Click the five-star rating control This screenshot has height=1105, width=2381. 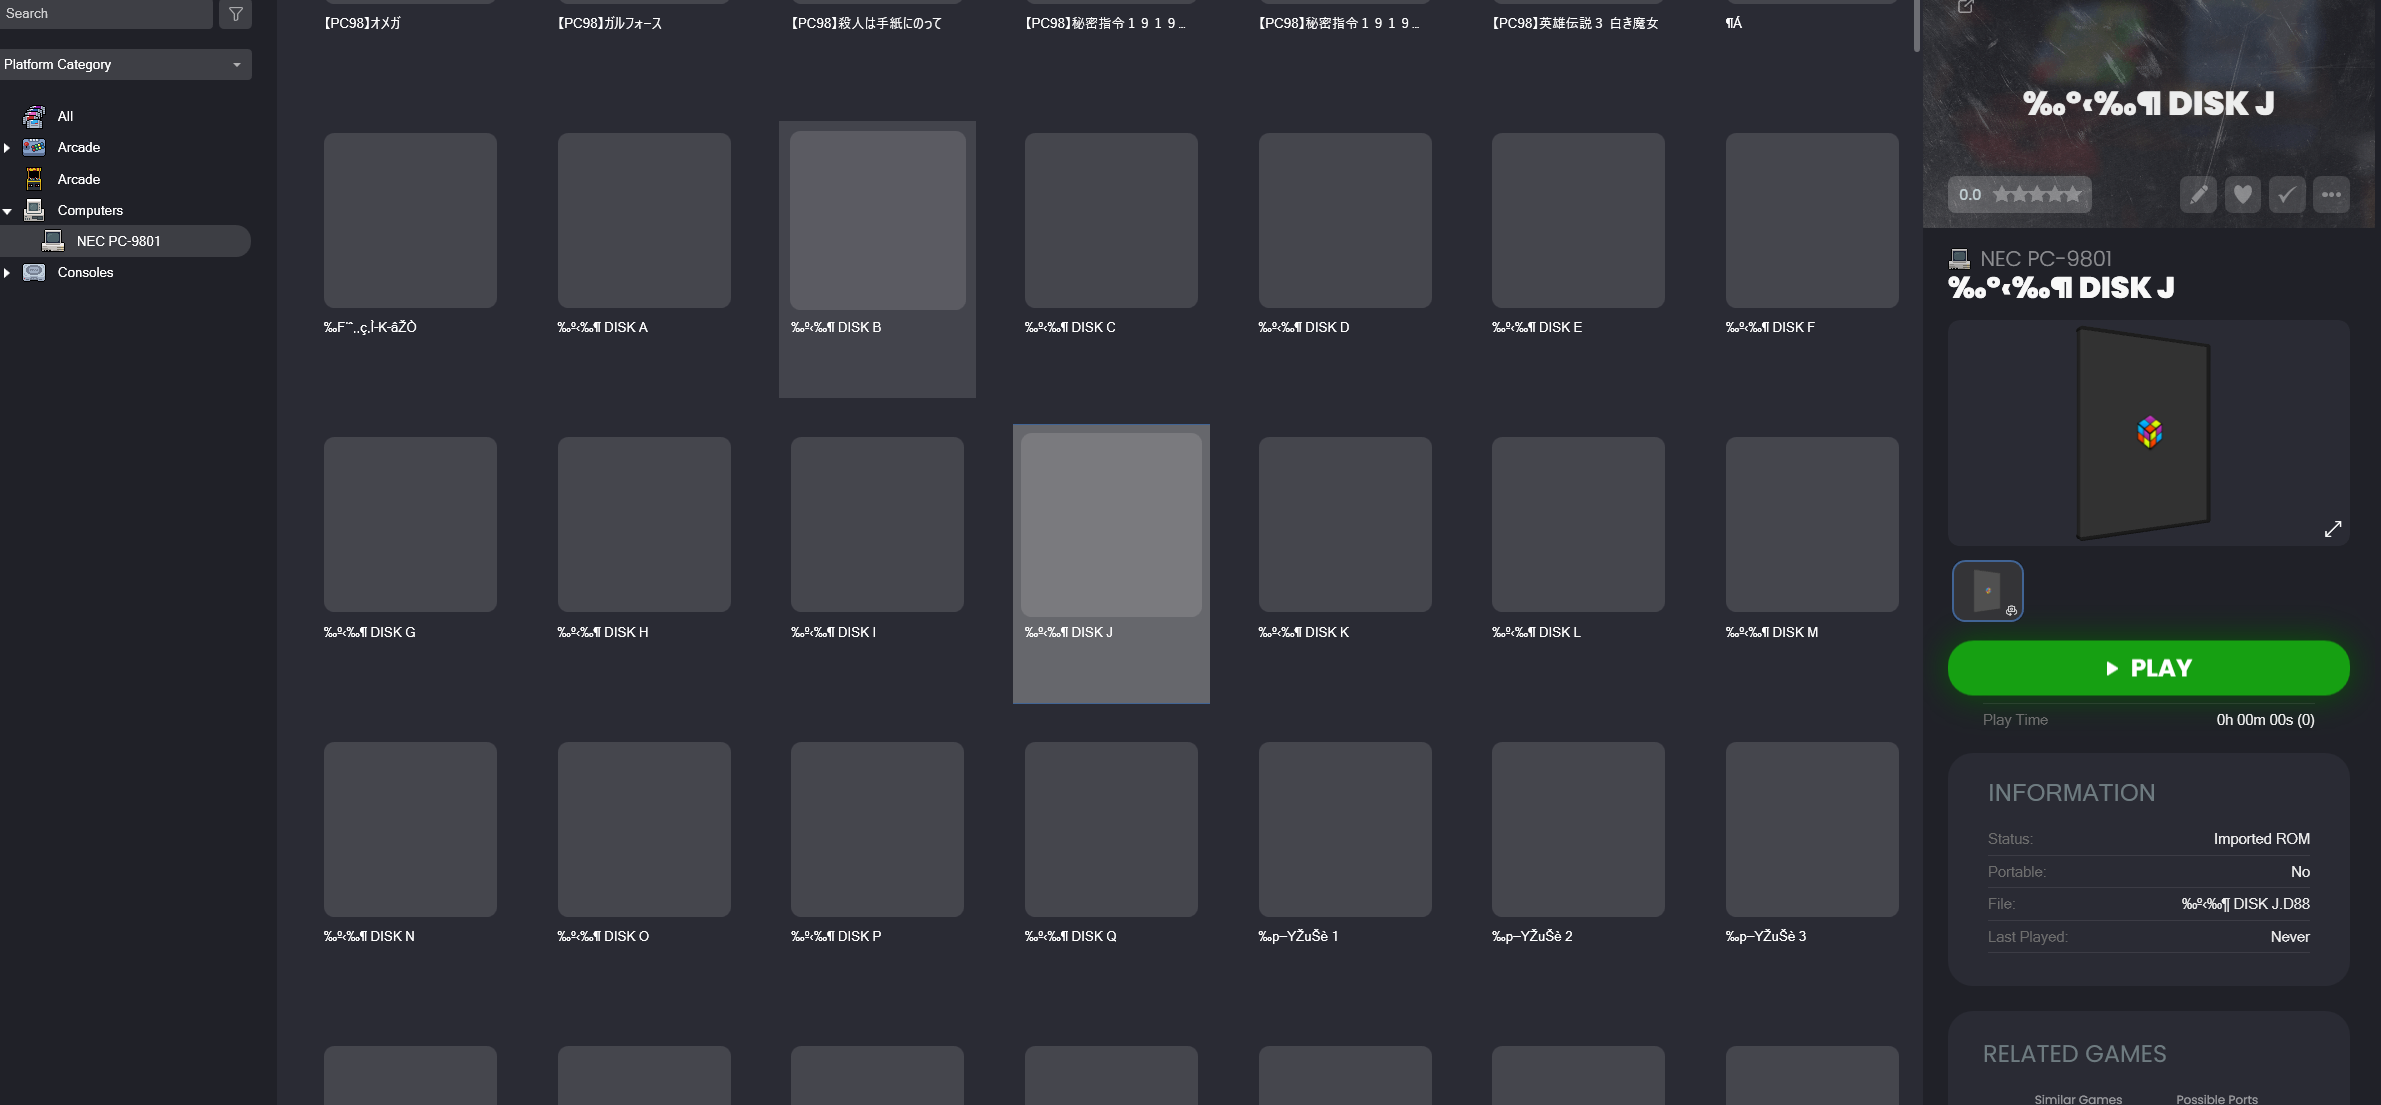2037,195
